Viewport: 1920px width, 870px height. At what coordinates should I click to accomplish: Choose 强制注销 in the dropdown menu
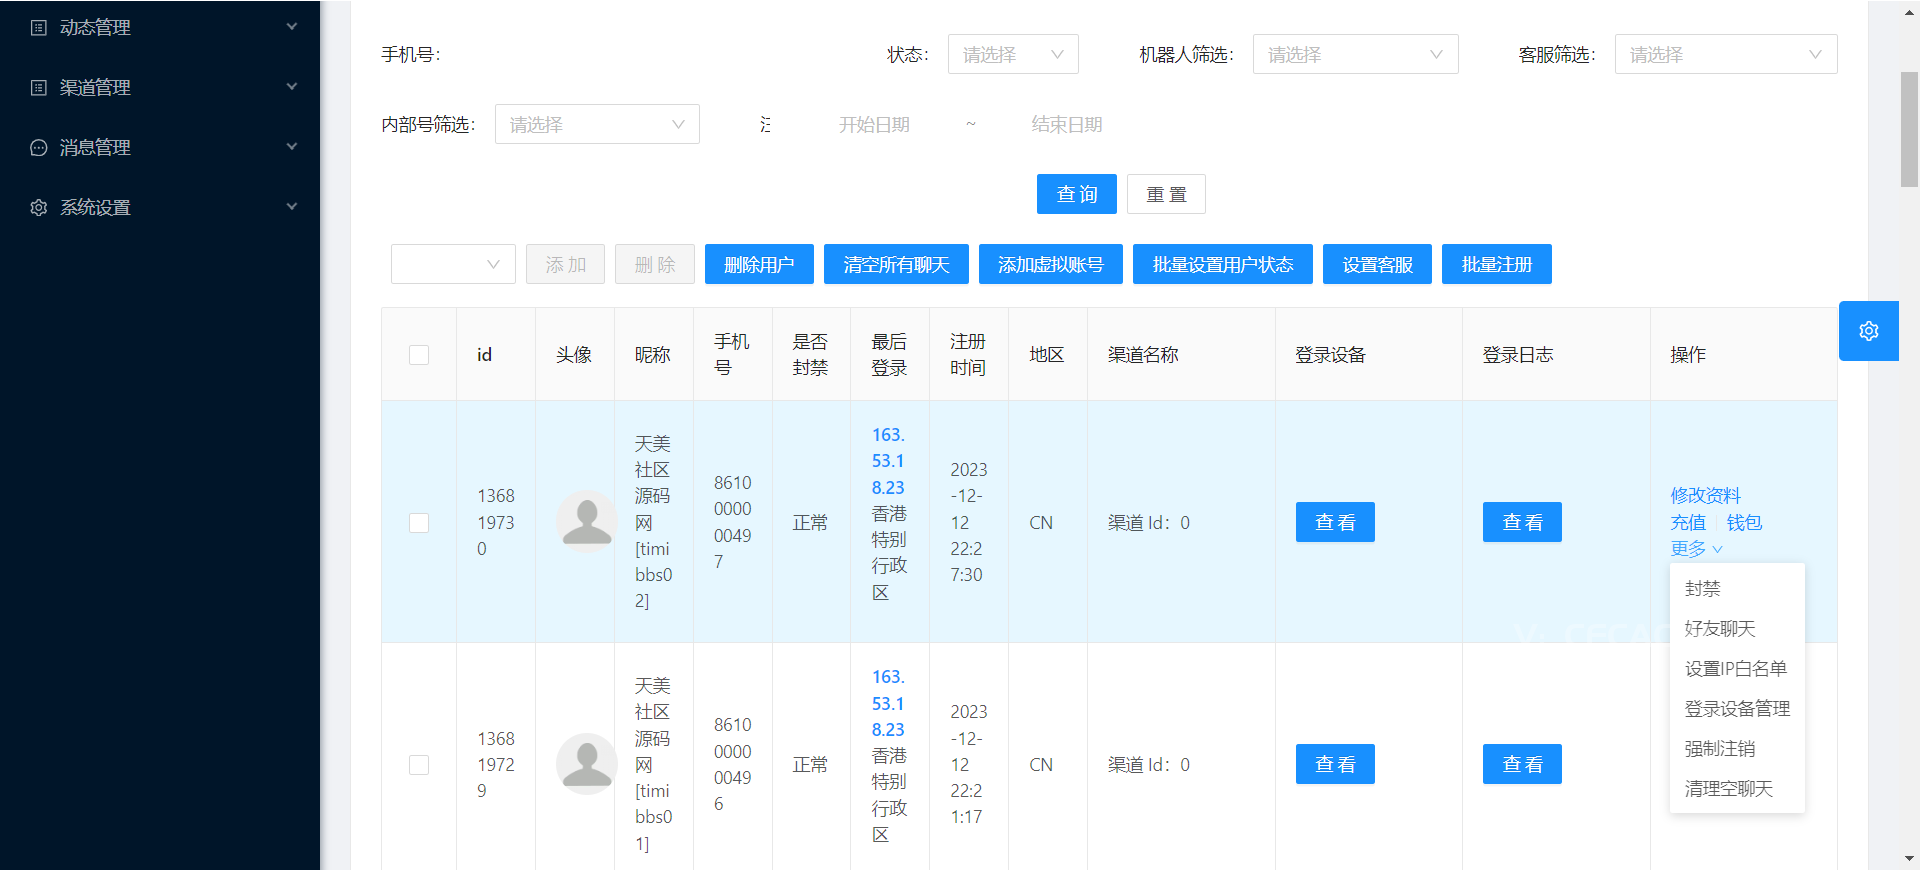(1719, 749)
